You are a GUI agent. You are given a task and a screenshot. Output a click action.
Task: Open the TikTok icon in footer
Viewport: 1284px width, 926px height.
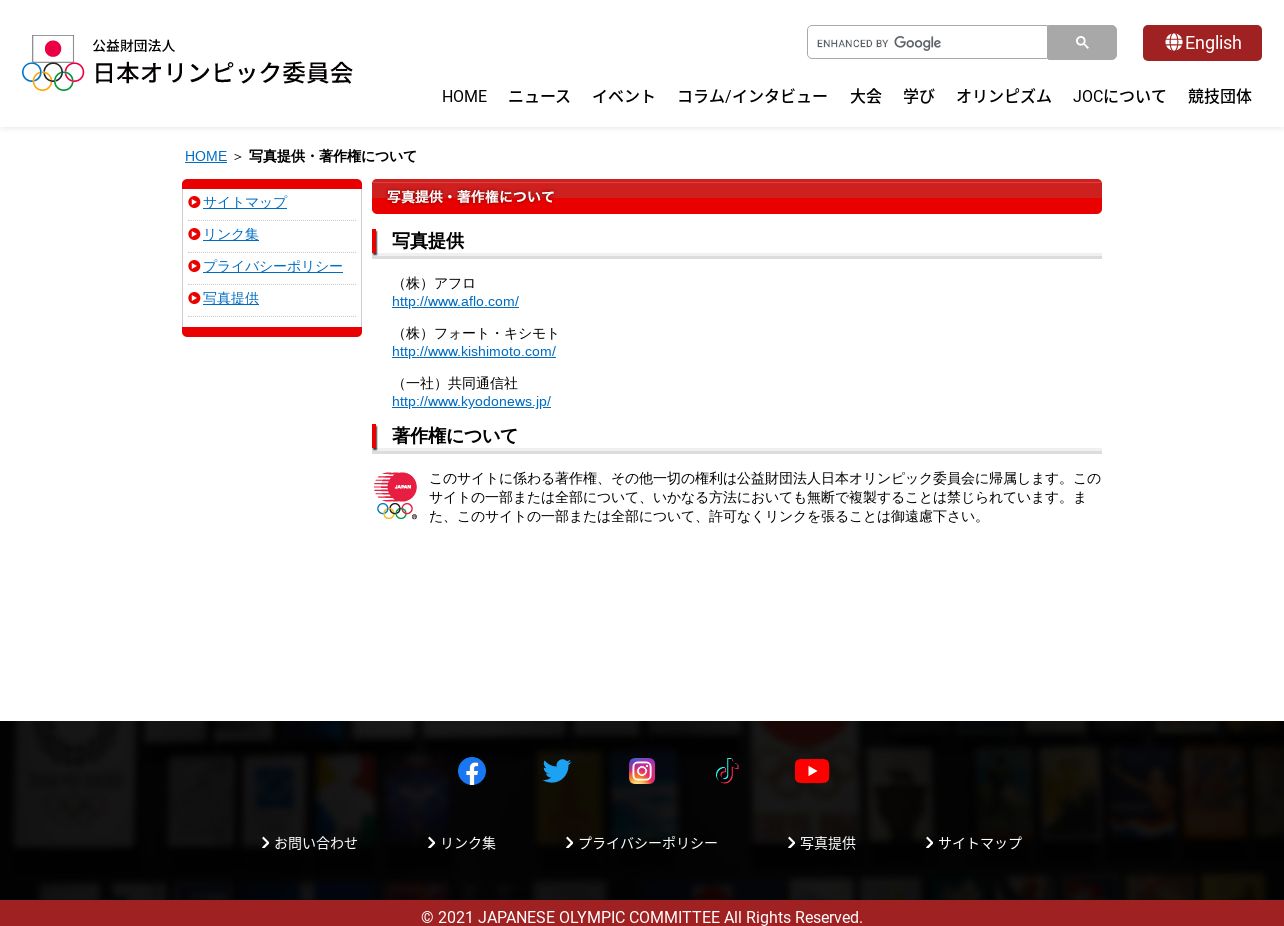coord(727,771)
